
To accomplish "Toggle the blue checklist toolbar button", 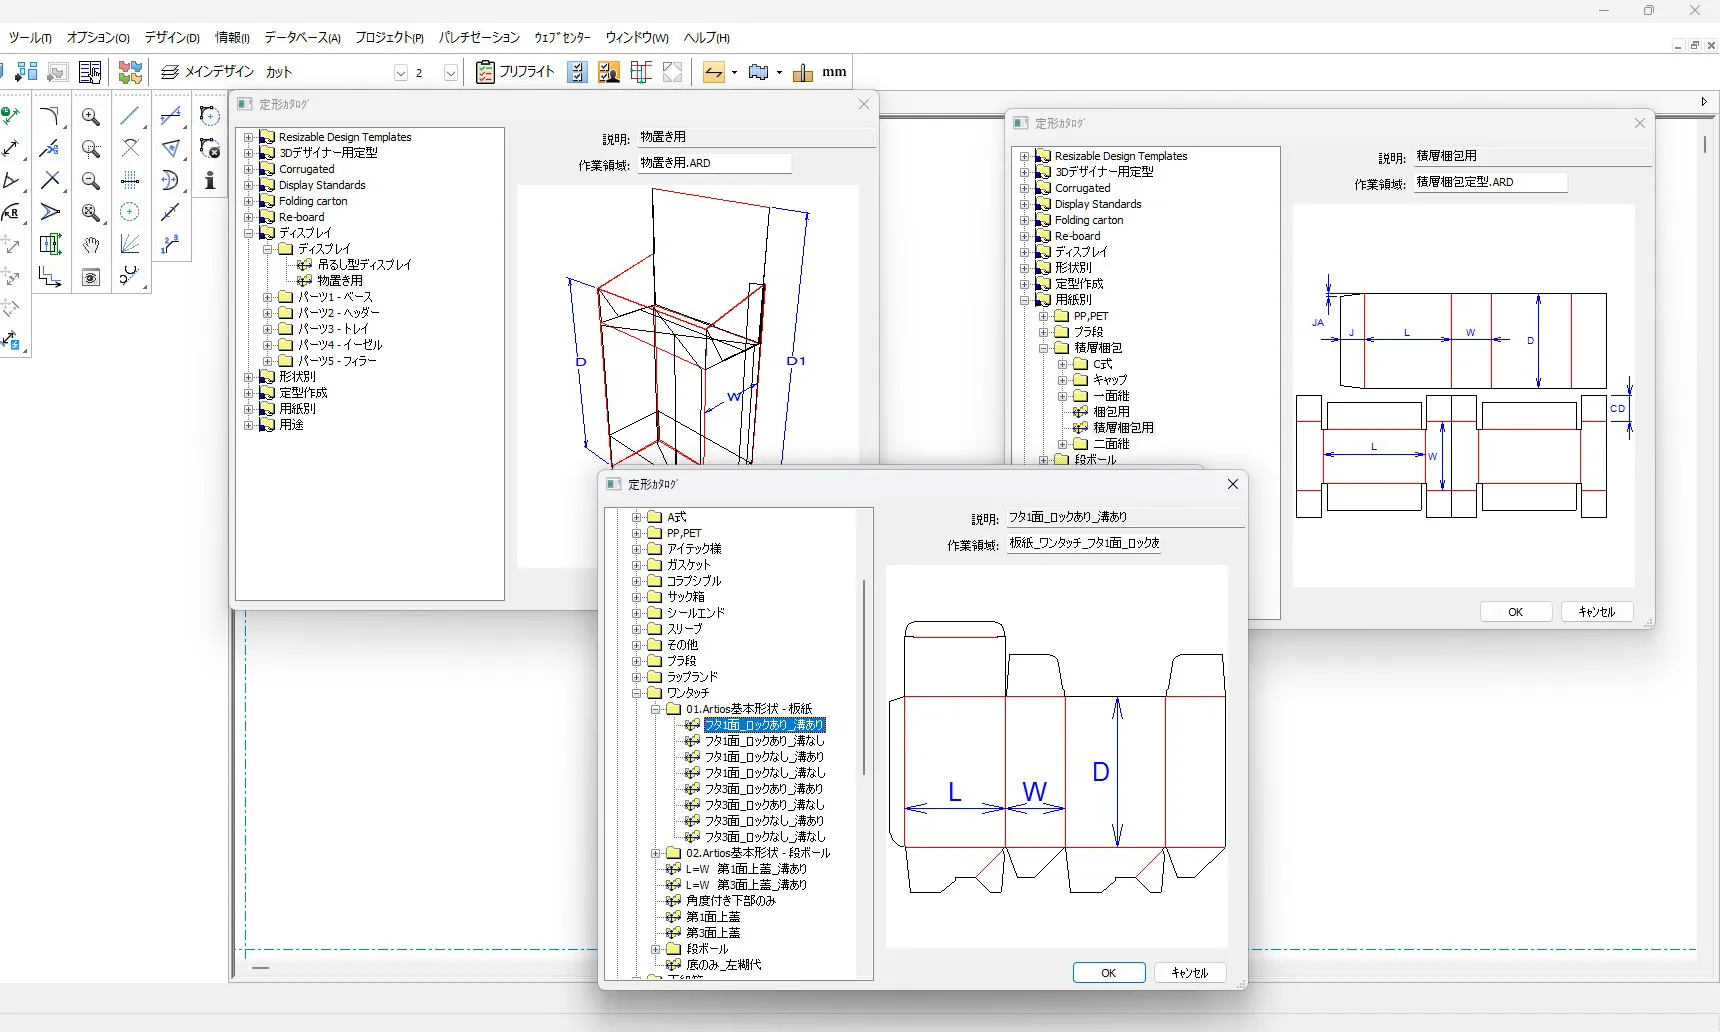I will (x=577, y=72).
